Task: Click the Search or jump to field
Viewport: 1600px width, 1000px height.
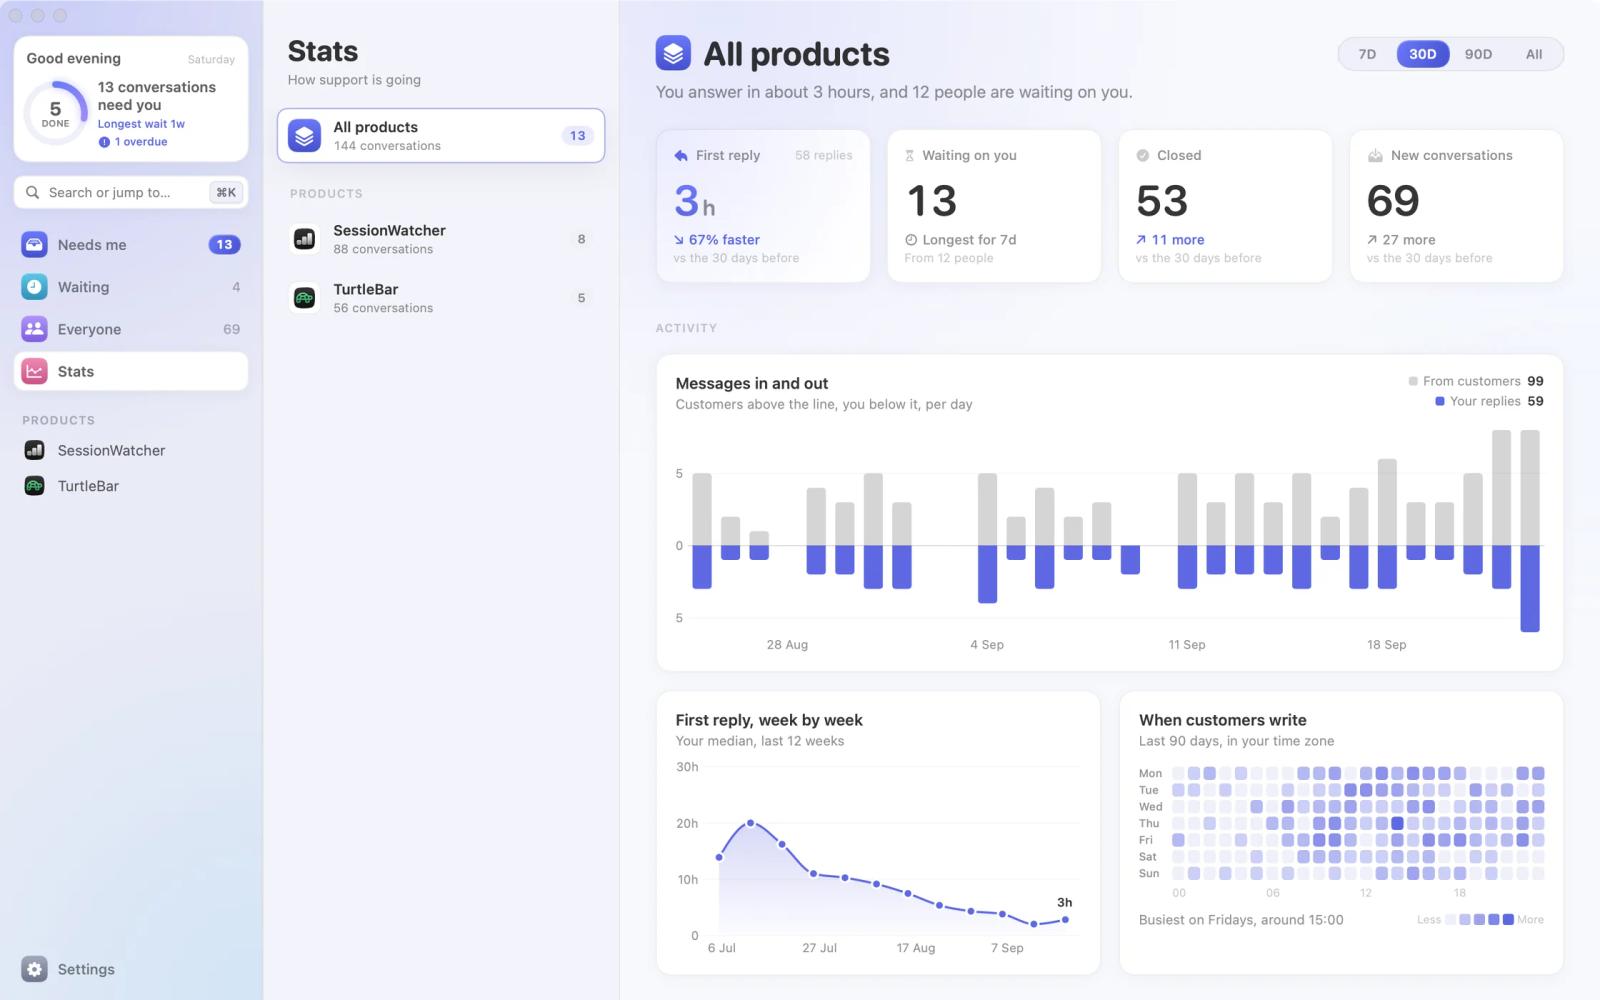Action: coord(131,192)
